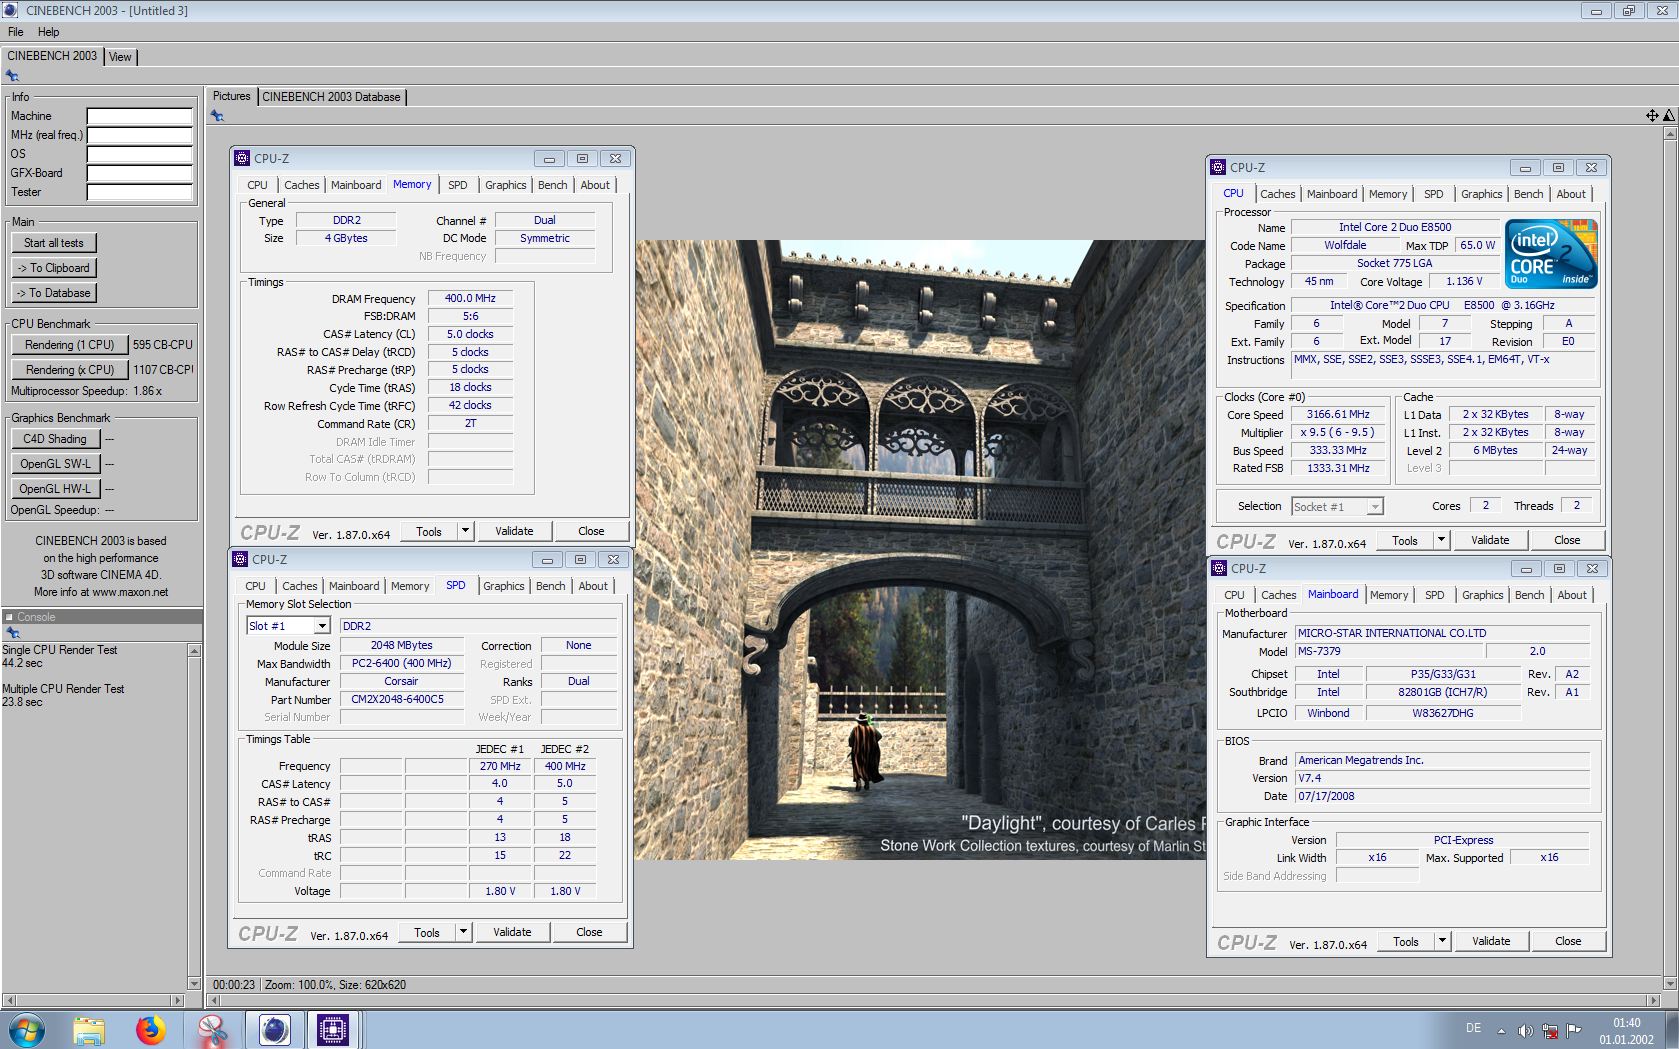Launch Firefox from the taskbar
The image size is (1679, 1049).
[x=151, y=1029]
